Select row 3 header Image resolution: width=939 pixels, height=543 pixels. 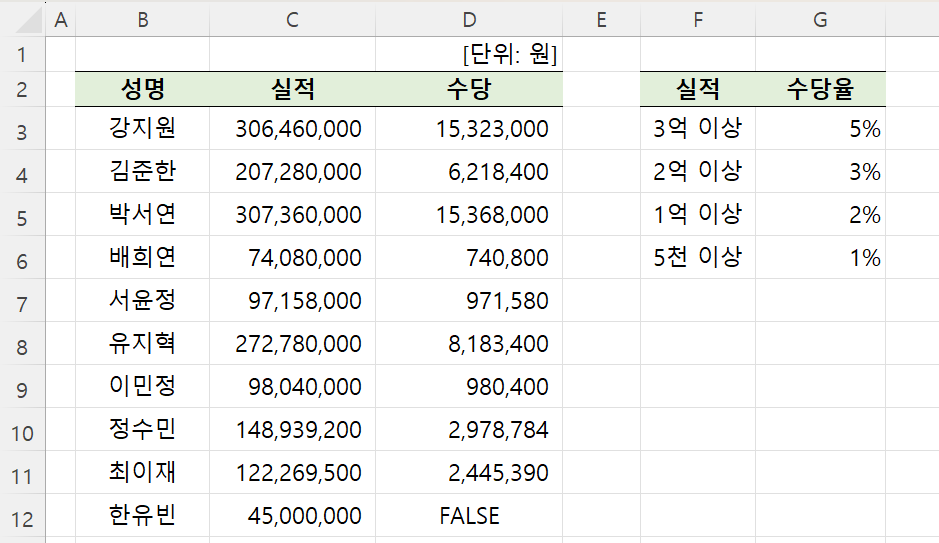[23, 128]
